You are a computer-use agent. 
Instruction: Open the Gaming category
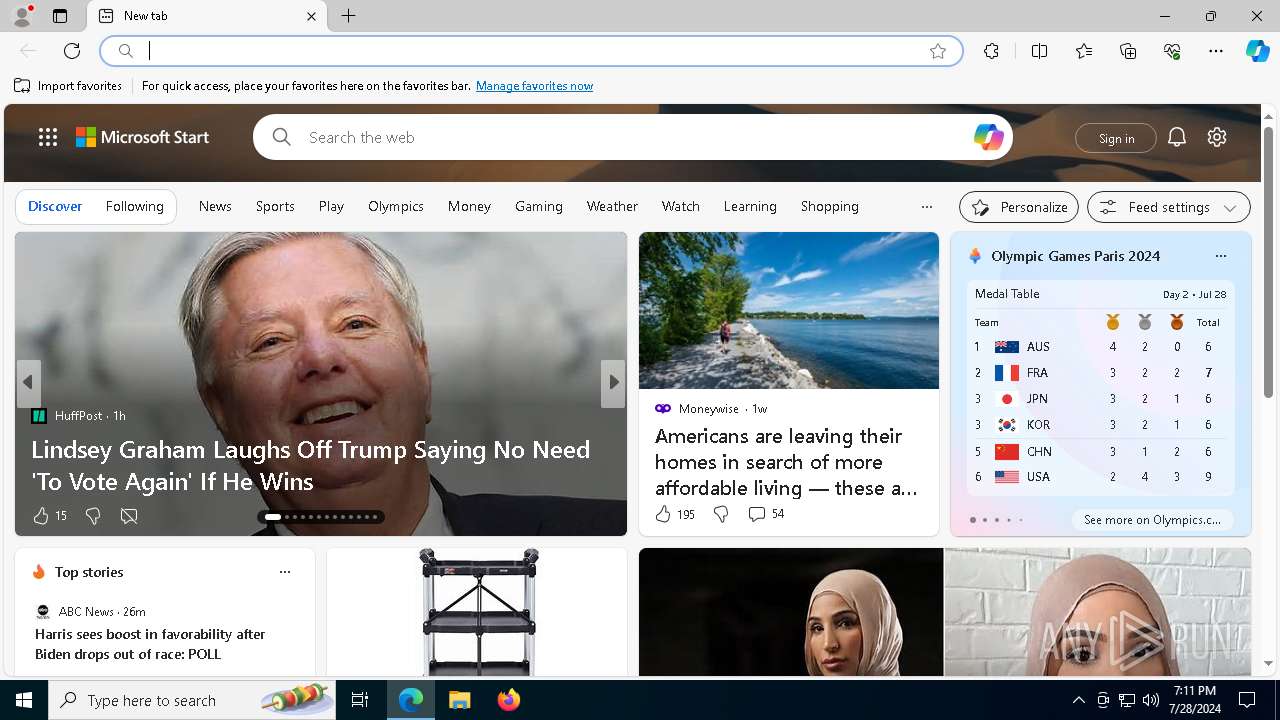click(x=539, y=206)
